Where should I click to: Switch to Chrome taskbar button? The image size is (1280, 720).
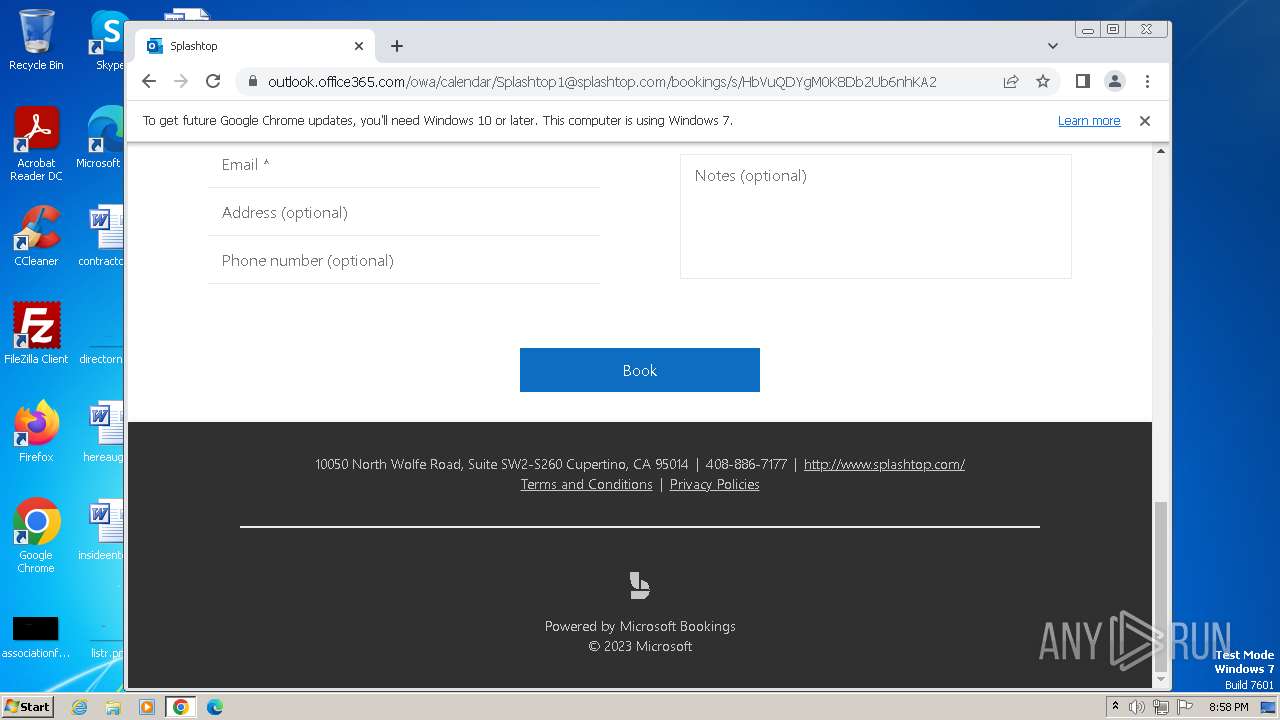181,707
